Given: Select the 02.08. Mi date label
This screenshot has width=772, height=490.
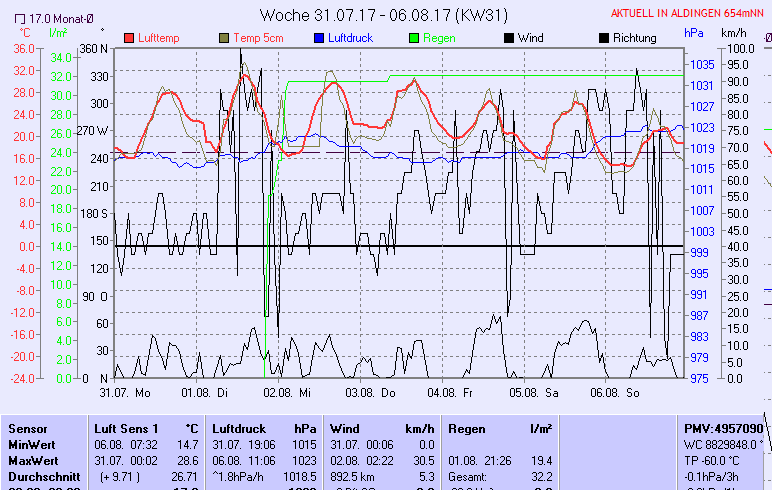Looking at the screenshot, I should (289, 393).
